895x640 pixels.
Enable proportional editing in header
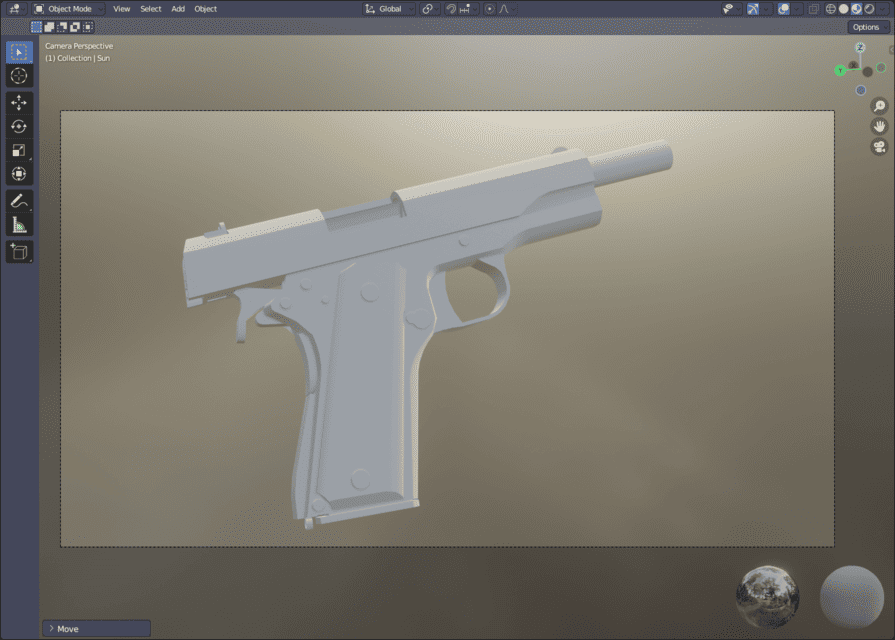[x=490, y=9]
